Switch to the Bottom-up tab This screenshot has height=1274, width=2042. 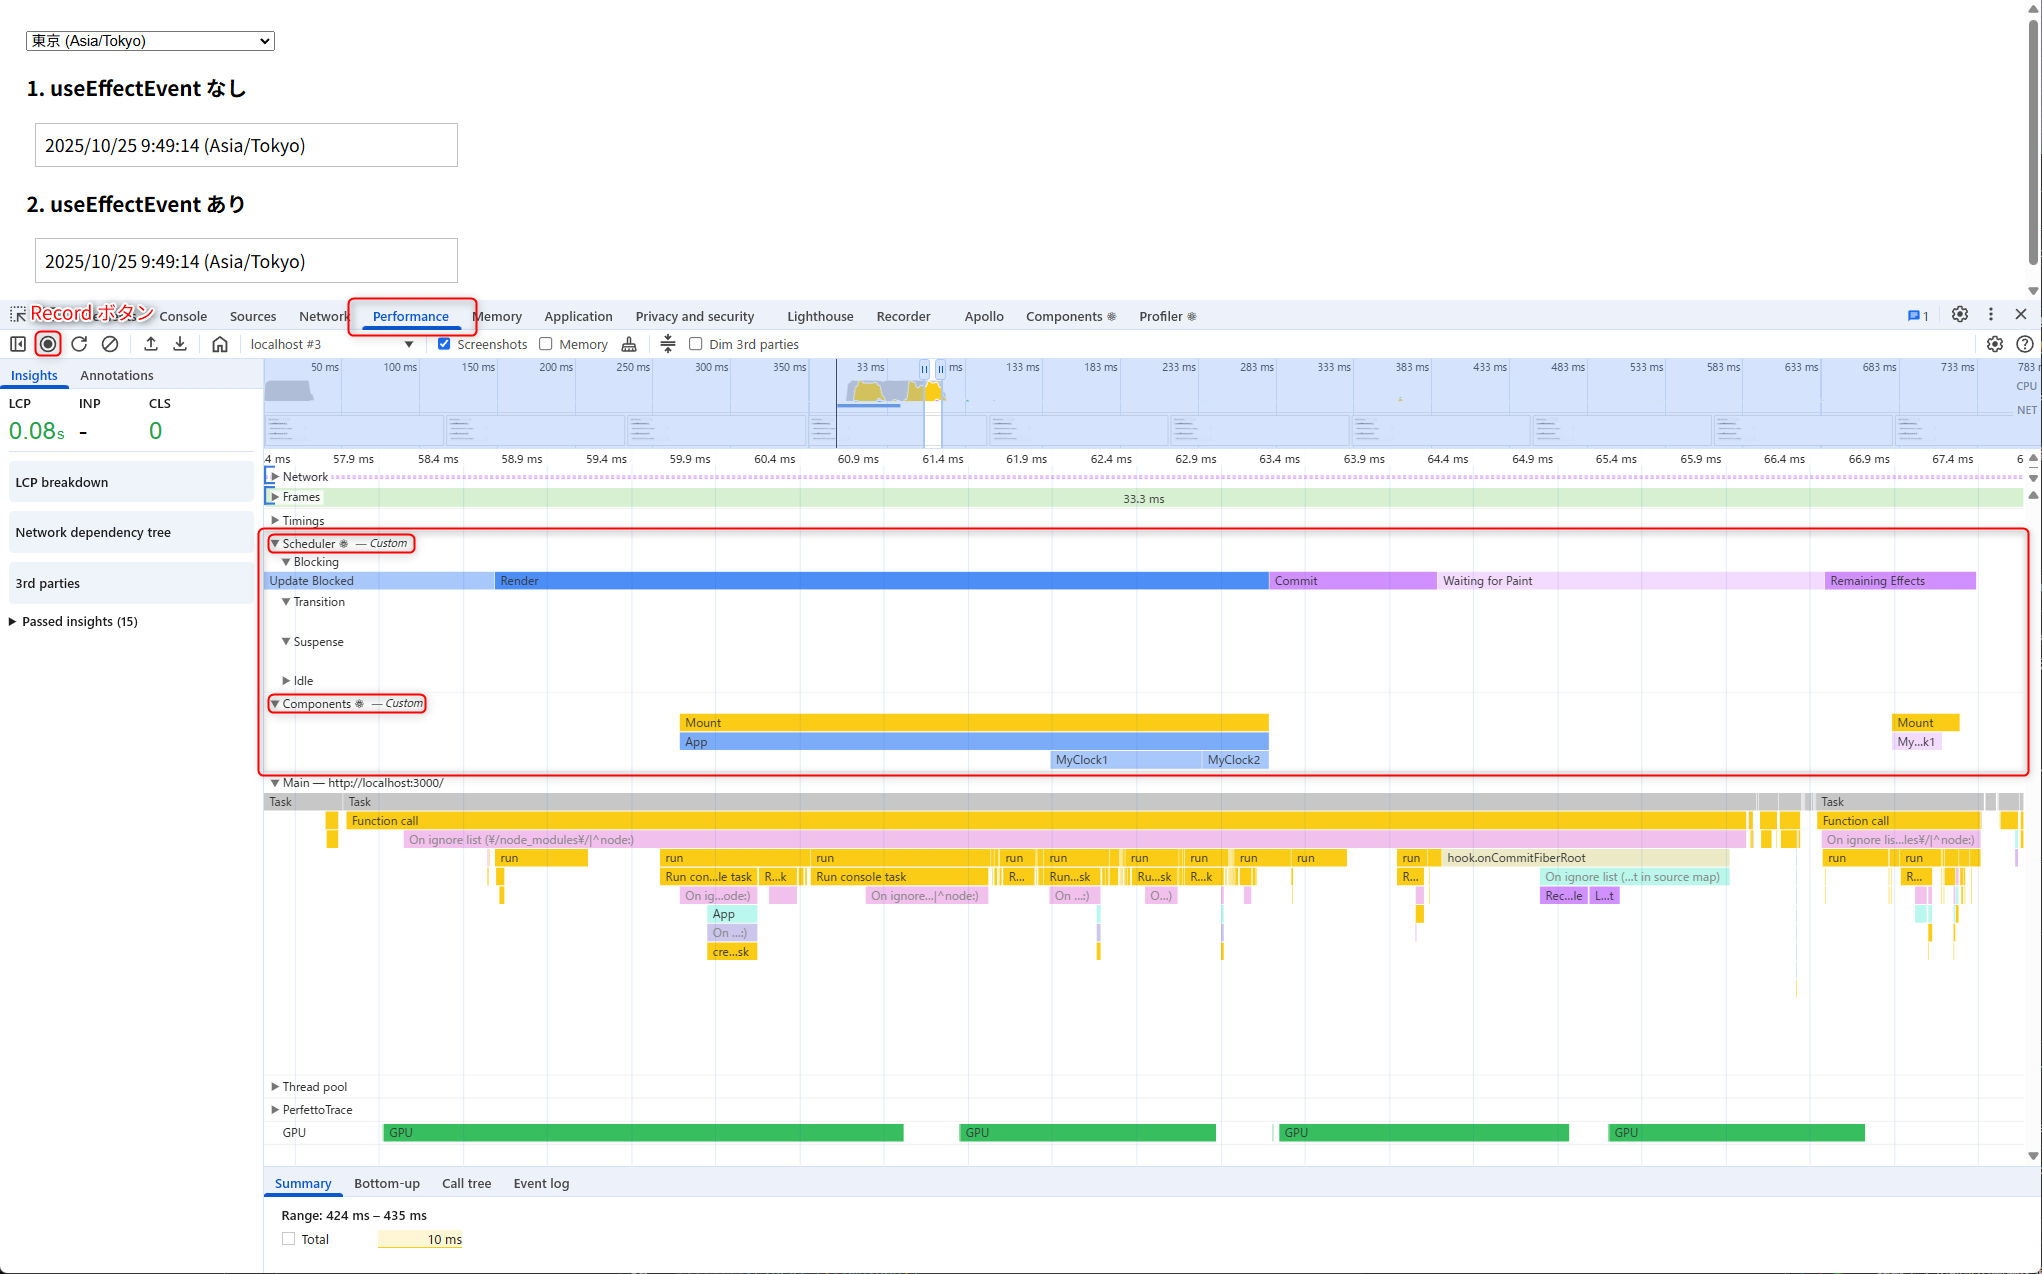point(387,1183)
